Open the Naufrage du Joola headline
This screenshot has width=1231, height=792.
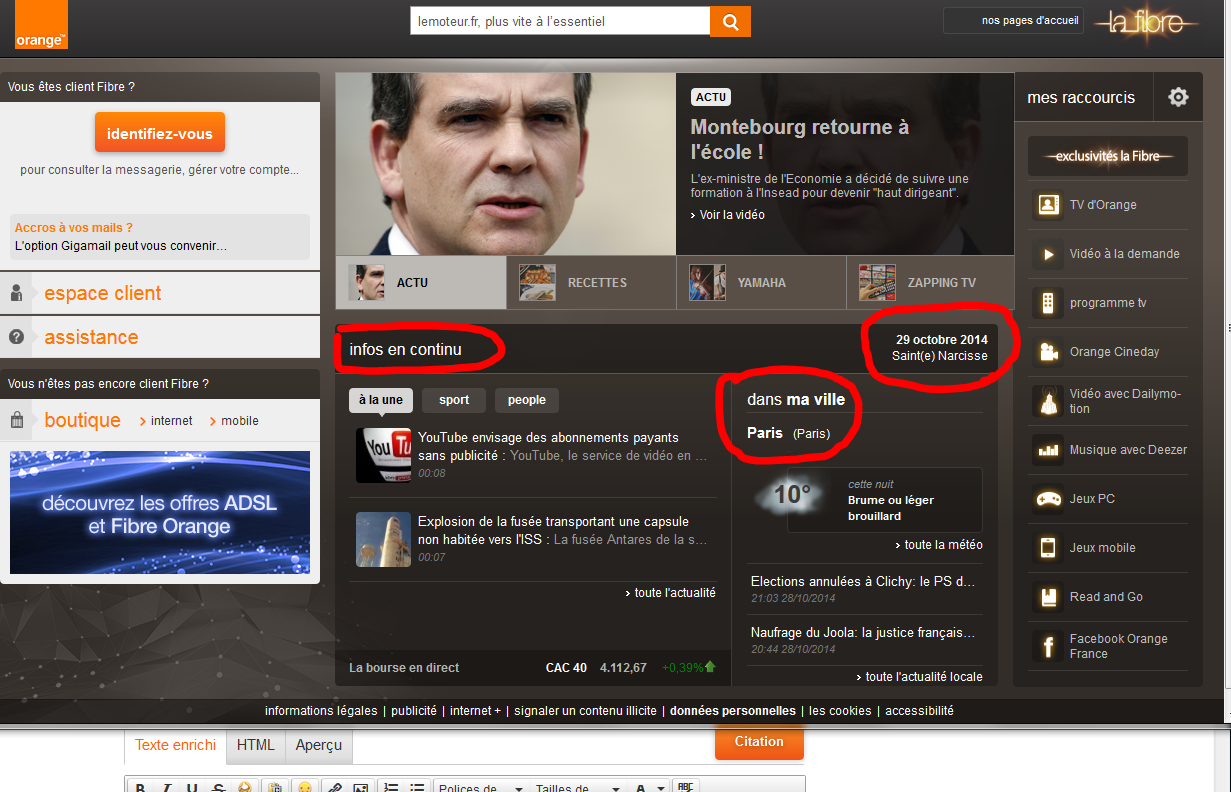coord(863,632)
